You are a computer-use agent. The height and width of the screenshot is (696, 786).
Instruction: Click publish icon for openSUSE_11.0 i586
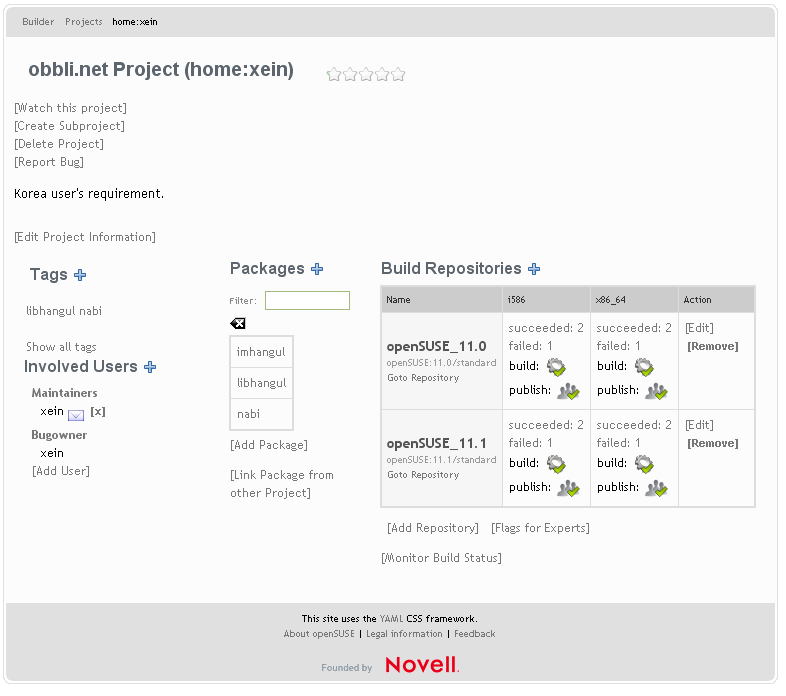point(568,391)
